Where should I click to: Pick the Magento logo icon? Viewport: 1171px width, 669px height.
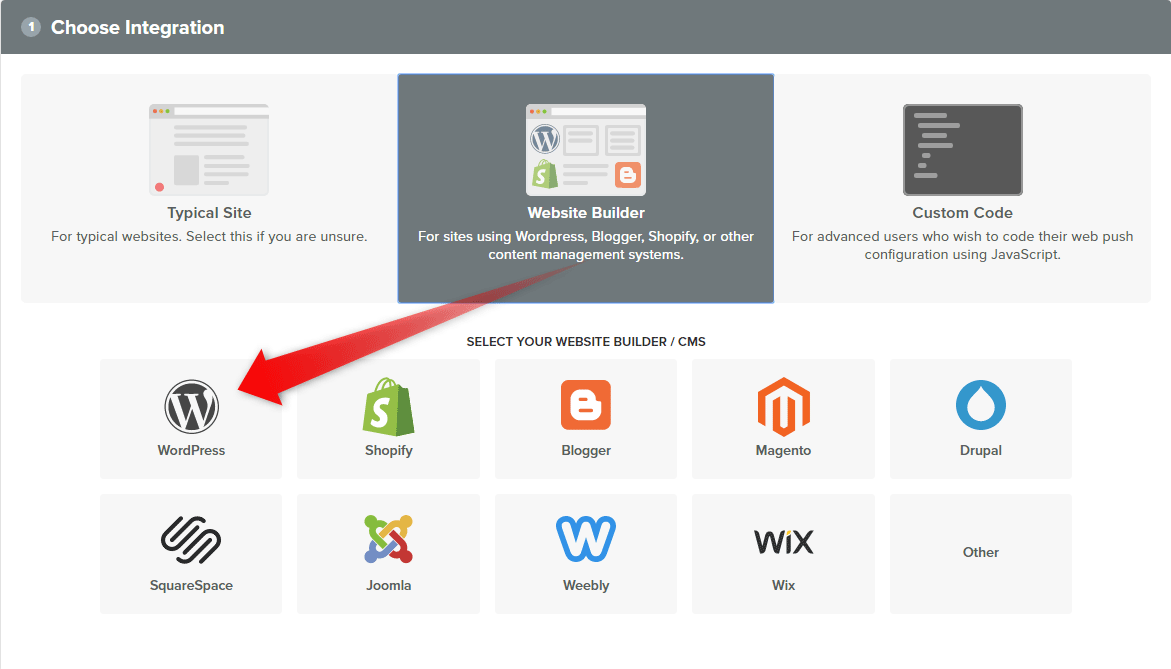point(783,406)
